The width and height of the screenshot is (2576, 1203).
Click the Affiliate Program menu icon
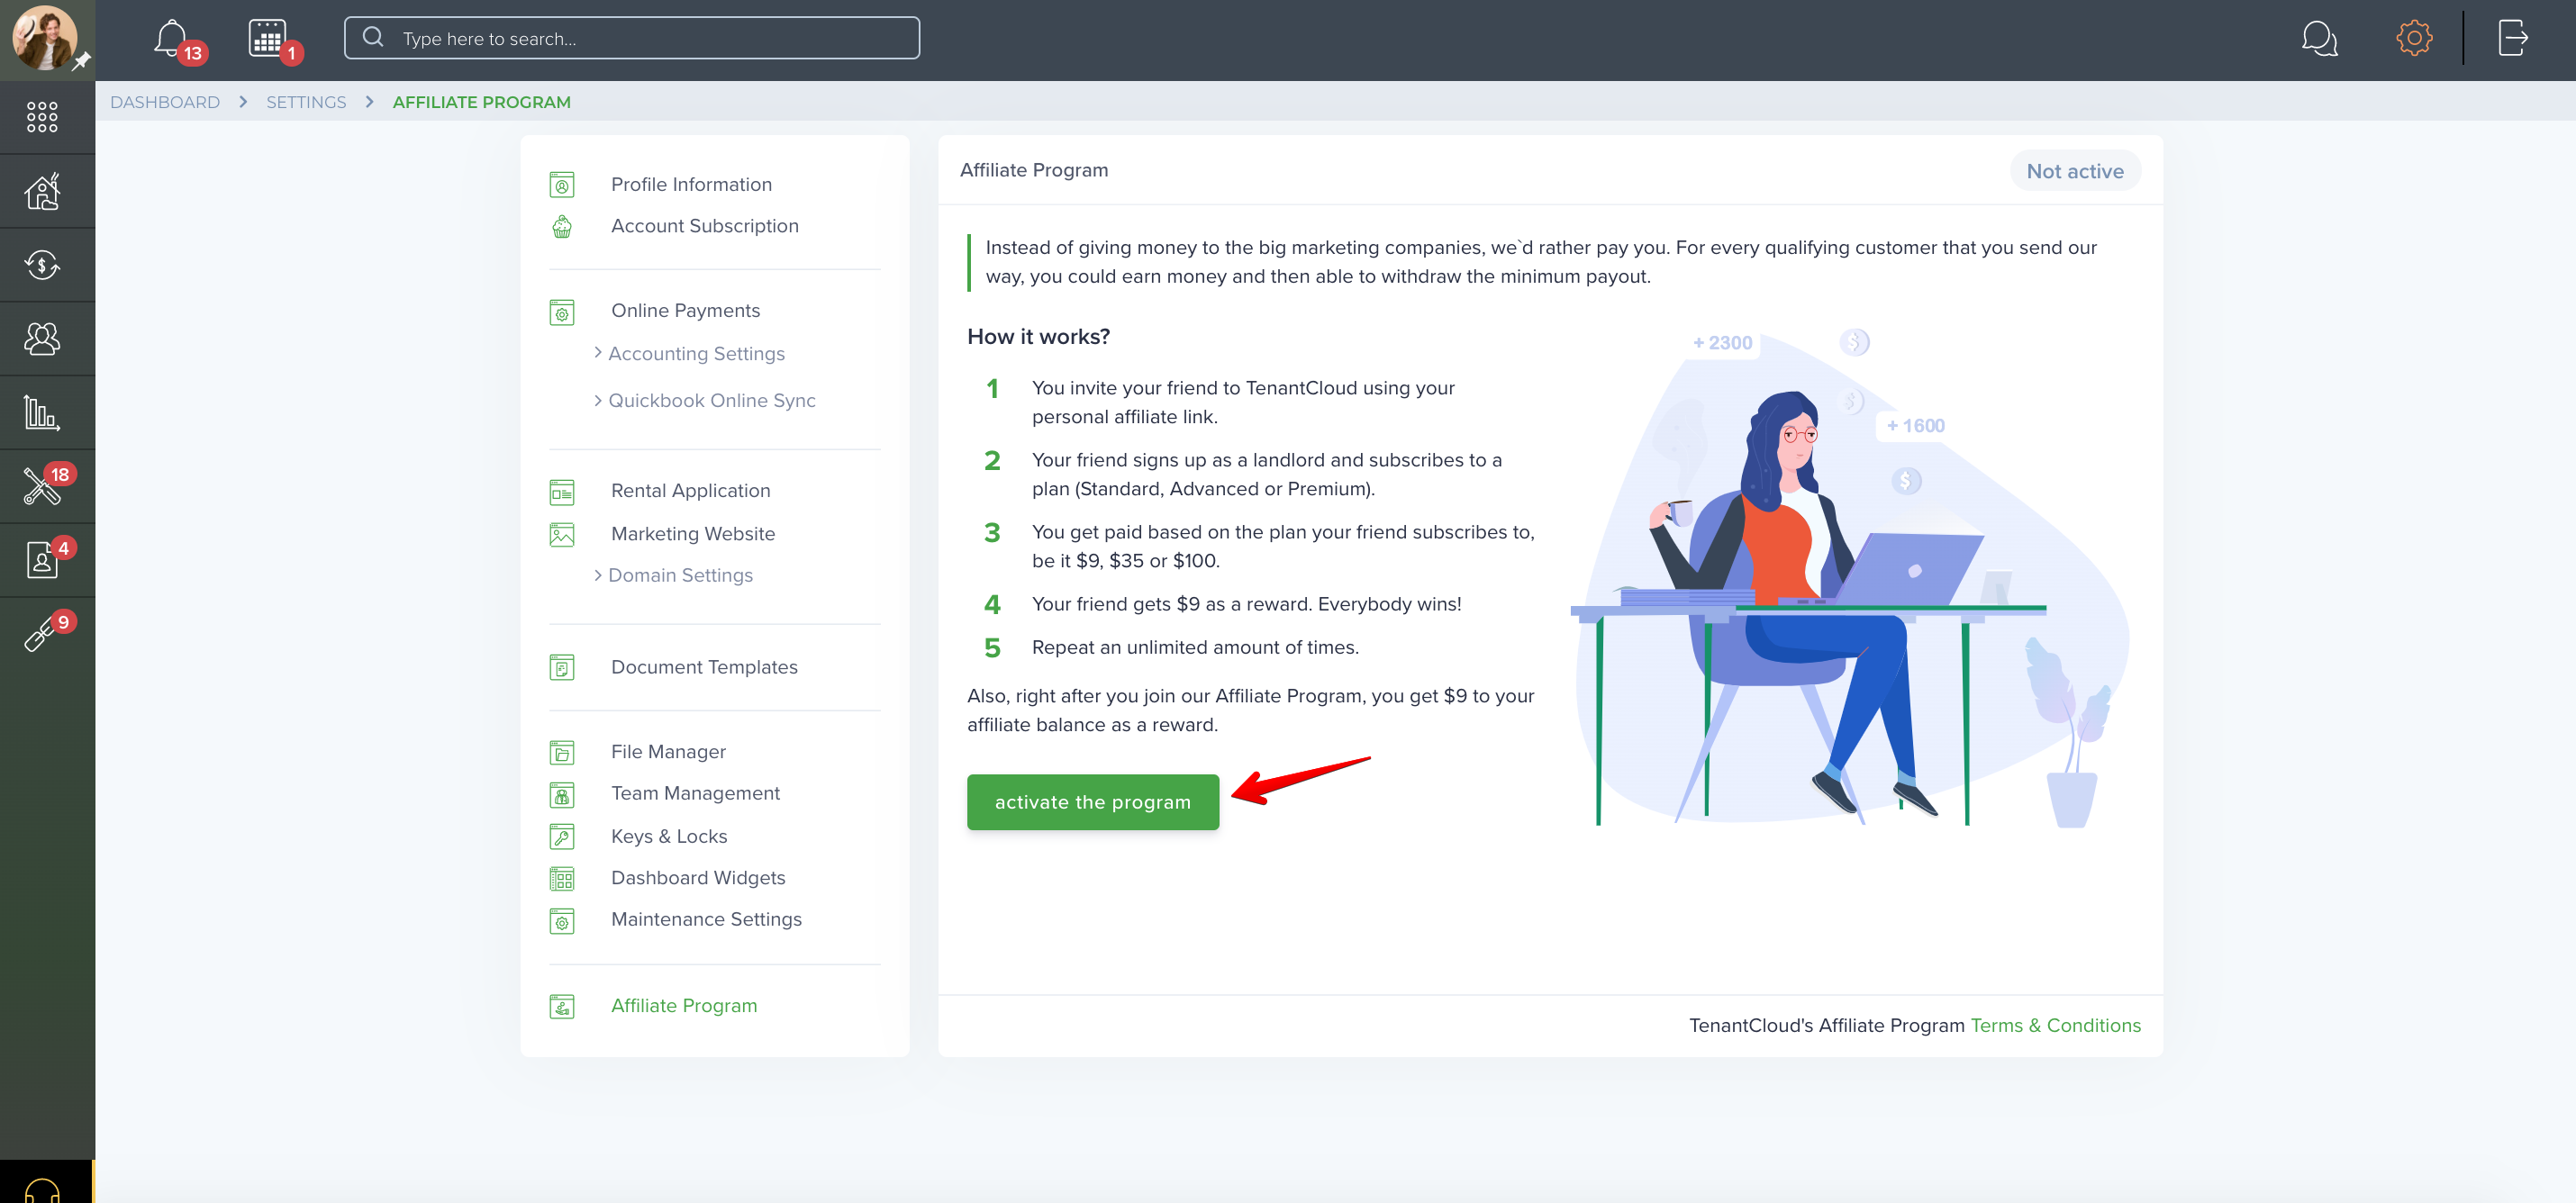pyautogui.click(x=562, y=1007)
